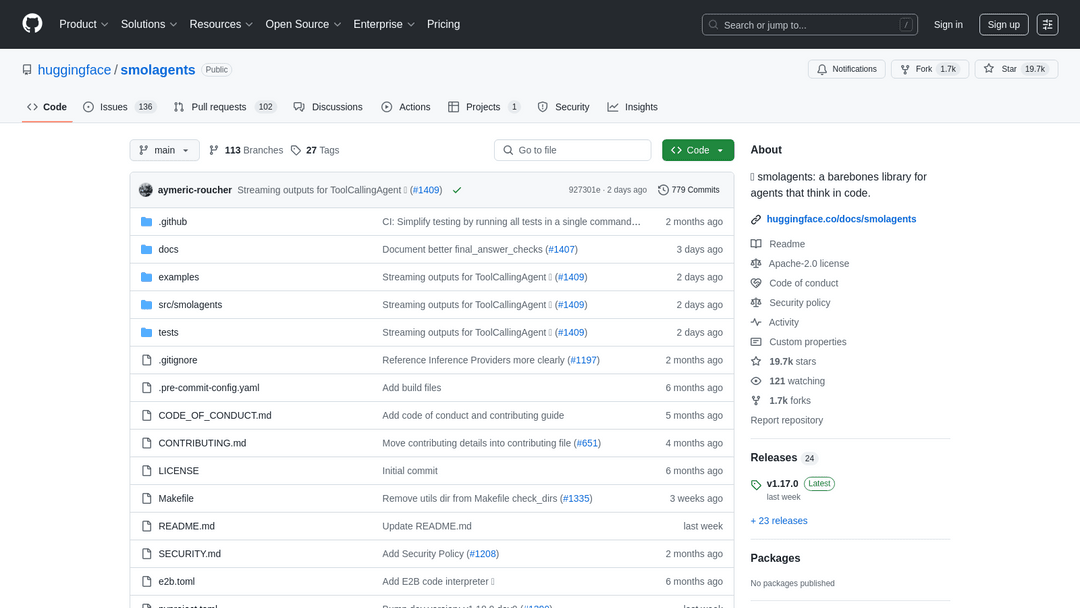Click the eye icon next to watching
This screenshot has width=1080, height=608.
coord(756,381)
